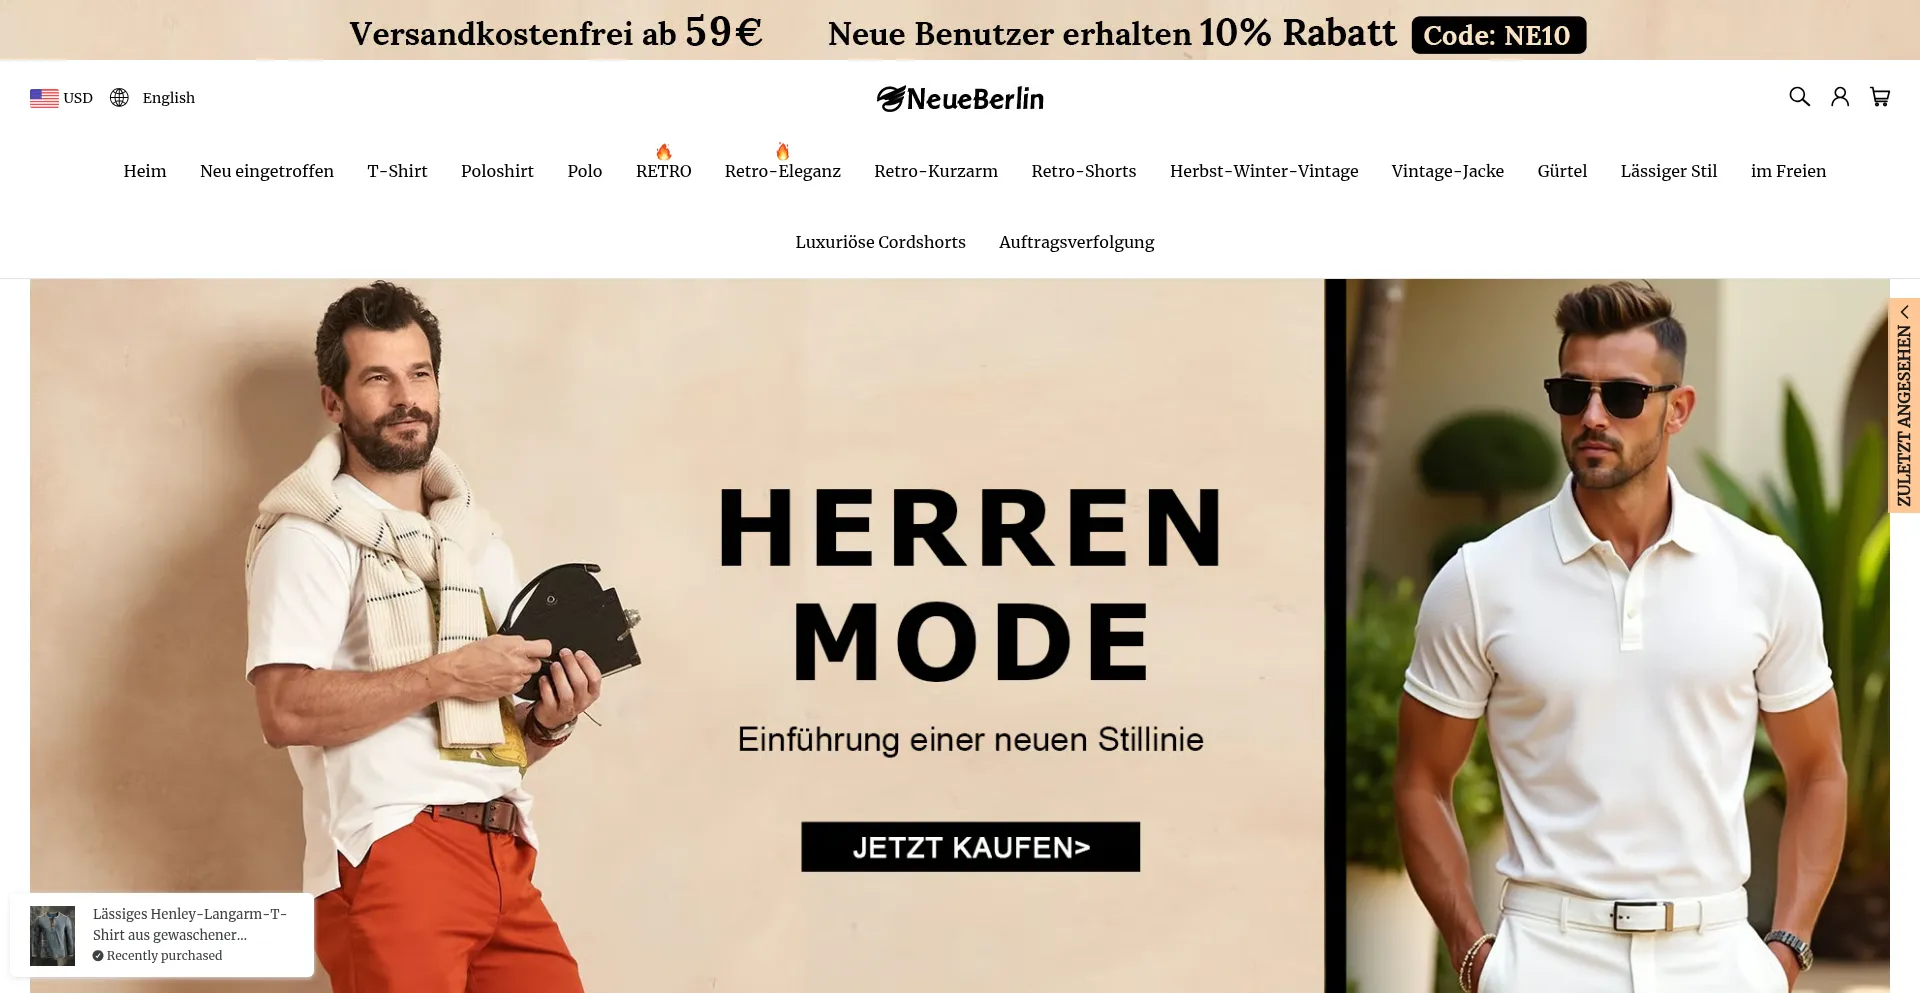Open Luxuriöse Cordshorts category
Image resolution: width=1920 pixels, height=993 pixels.
click(880, 242)
